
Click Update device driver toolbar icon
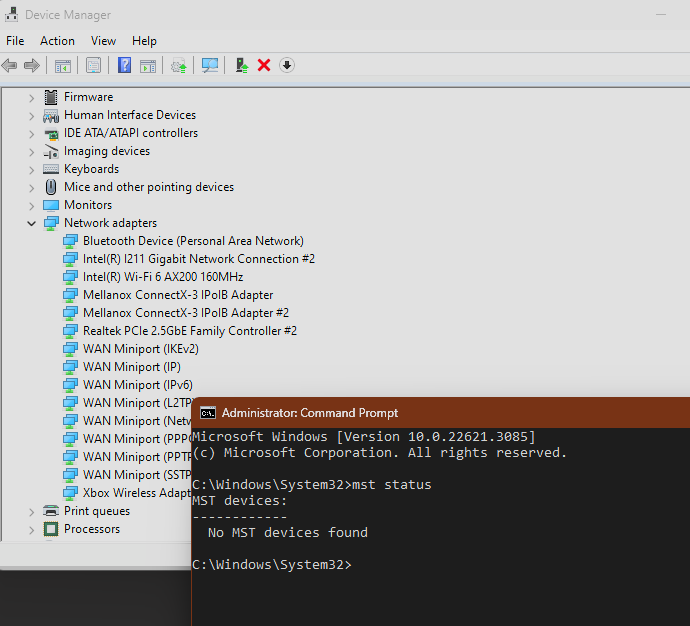(x=179, y=66)
